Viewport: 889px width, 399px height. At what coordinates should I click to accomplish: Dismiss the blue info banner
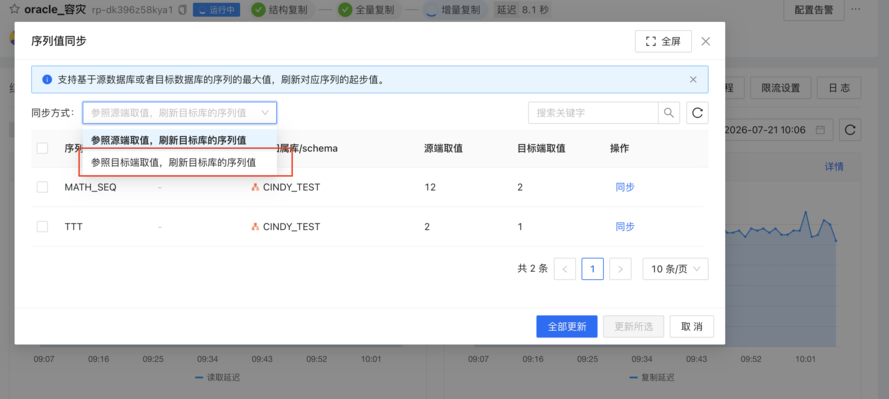click(693, 79)
